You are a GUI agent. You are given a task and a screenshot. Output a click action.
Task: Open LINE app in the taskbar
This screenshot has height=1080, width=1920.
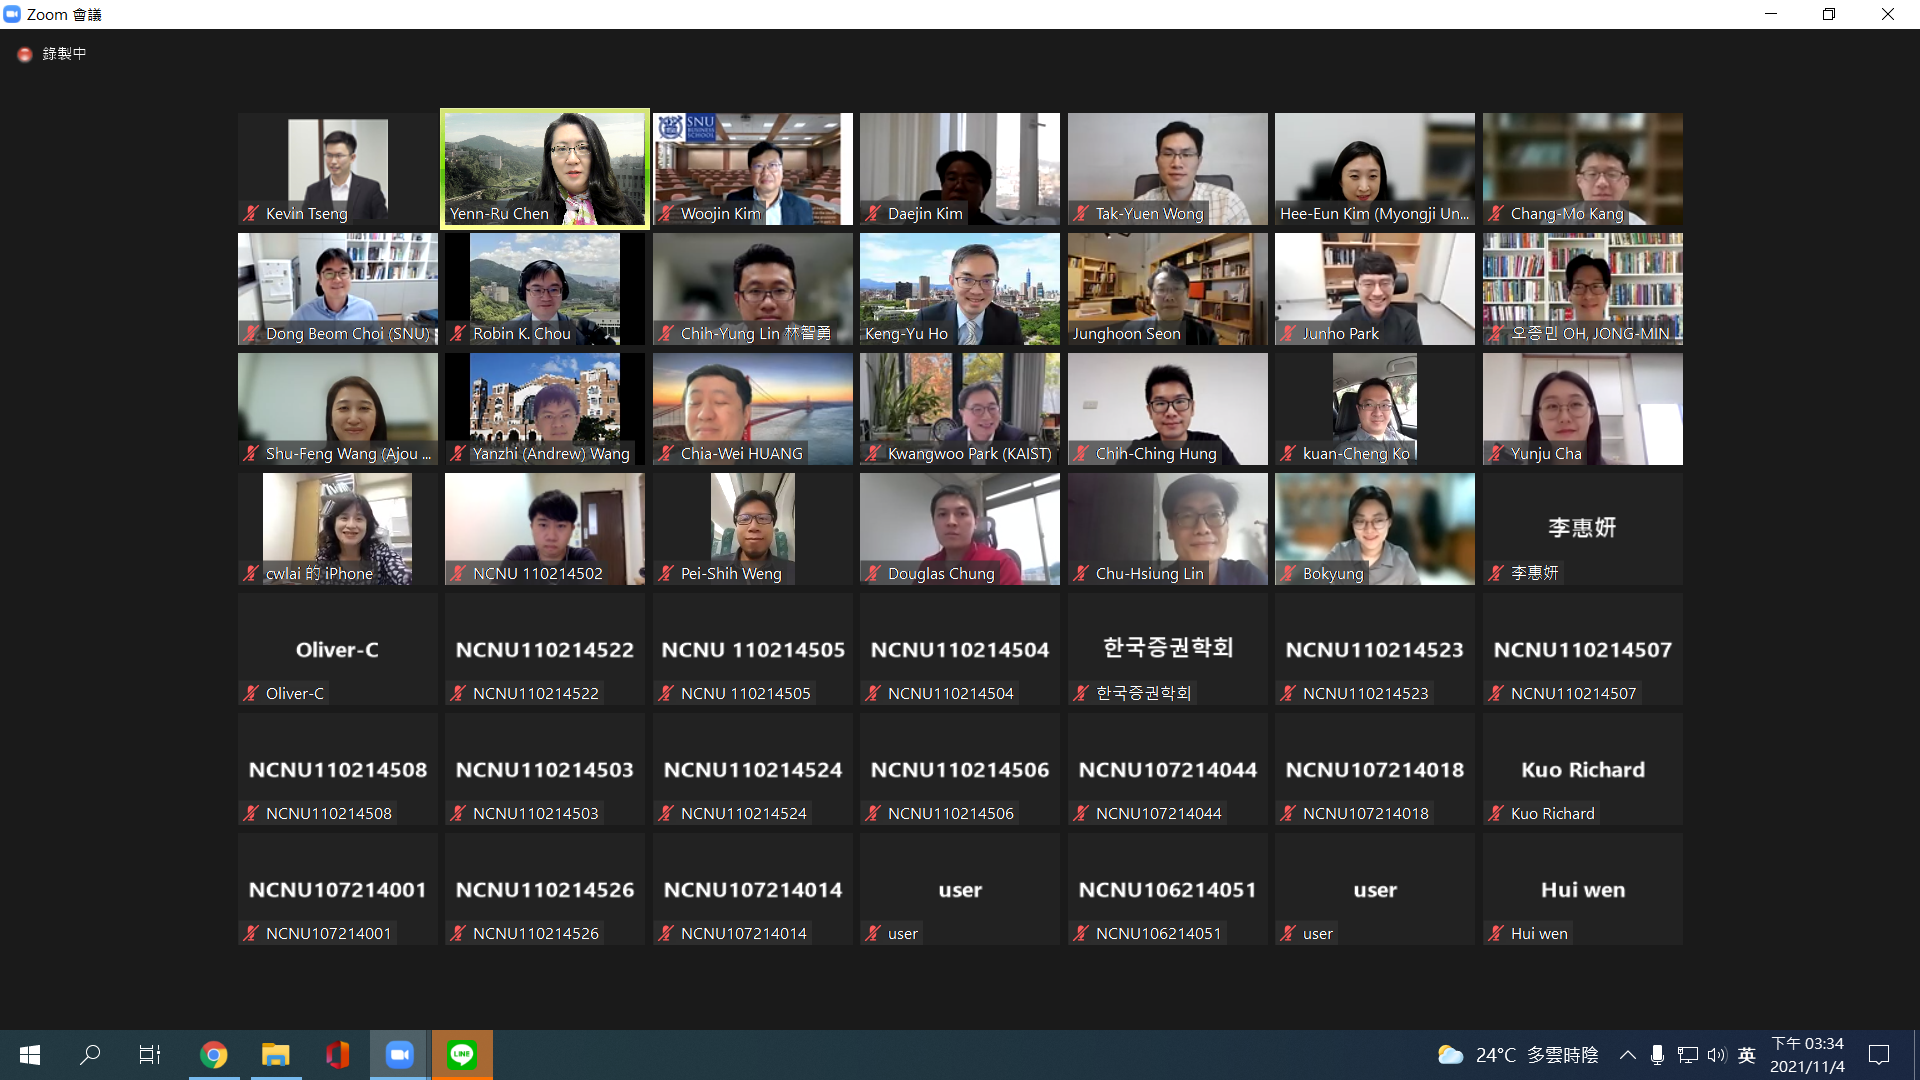pyautogui.click(x=462, y=1055)
